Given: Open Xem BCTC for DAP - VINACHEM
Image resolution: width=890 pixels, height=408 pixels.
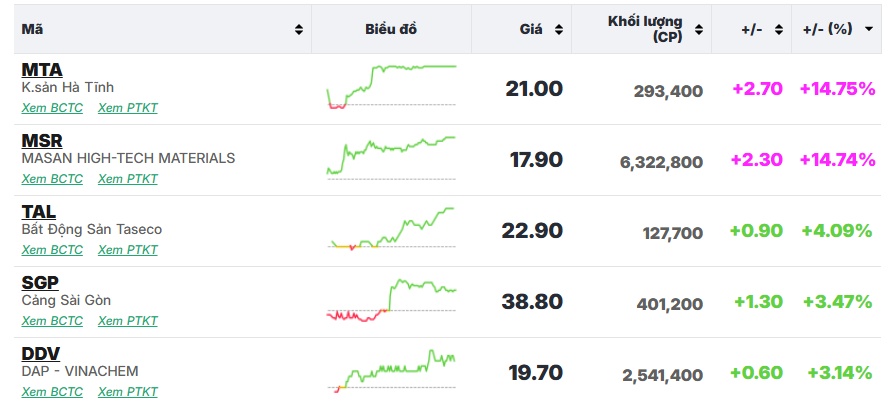Looking at the screenshot, I should click(52, 392).
